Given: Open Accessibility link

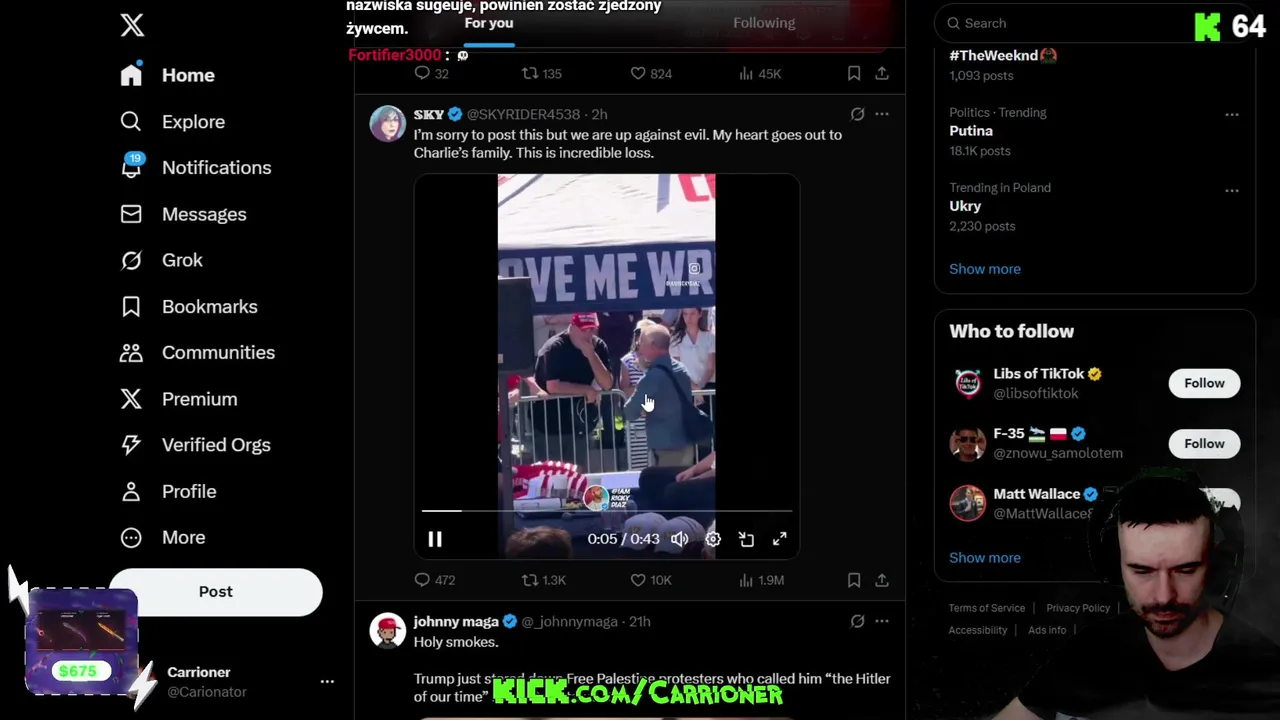Looking at the screenshot, I should pos(978,630).
